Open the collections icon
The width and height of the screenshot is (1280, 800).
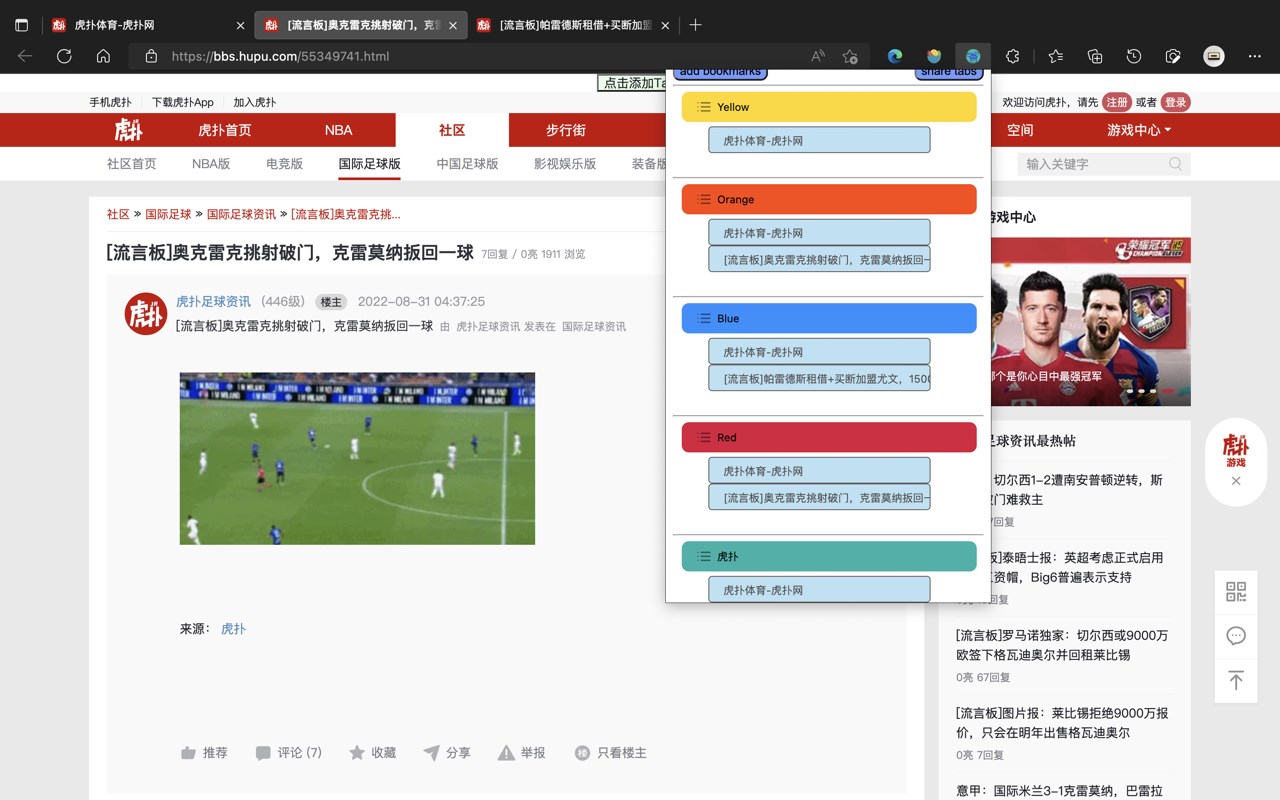point(1095,56)
